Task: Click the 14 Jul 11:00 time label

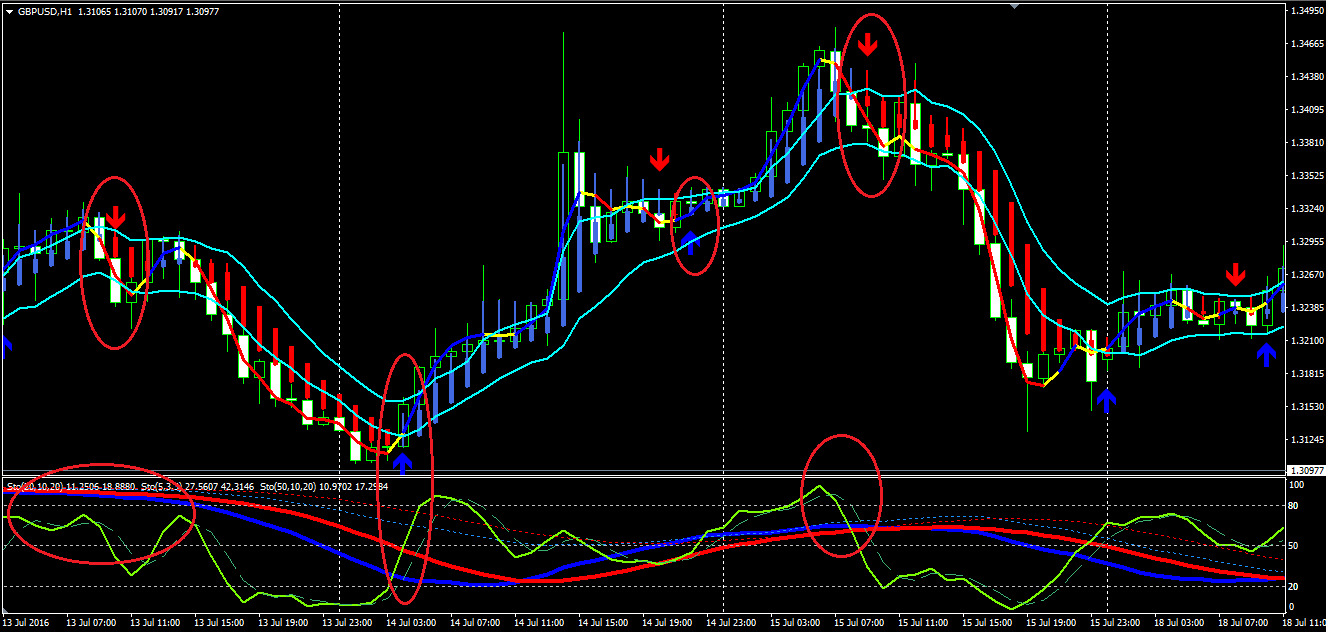Action: 540,623
